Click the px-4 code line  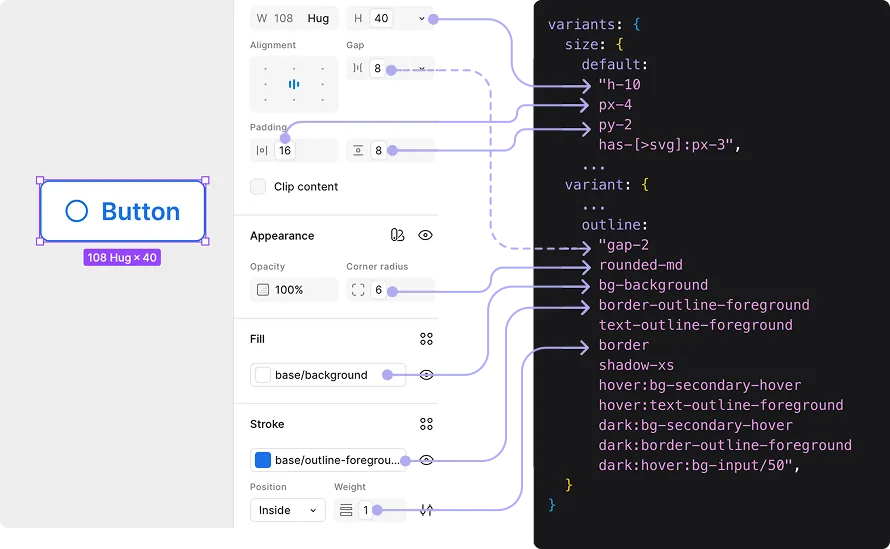pos(615,104)
